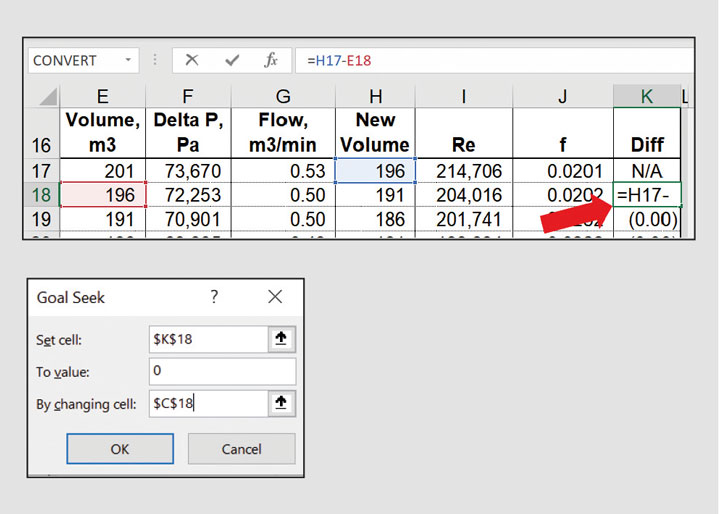Close the Goal Seek dialog
This screenshot has height=514, width=720.
click(275, 297)
